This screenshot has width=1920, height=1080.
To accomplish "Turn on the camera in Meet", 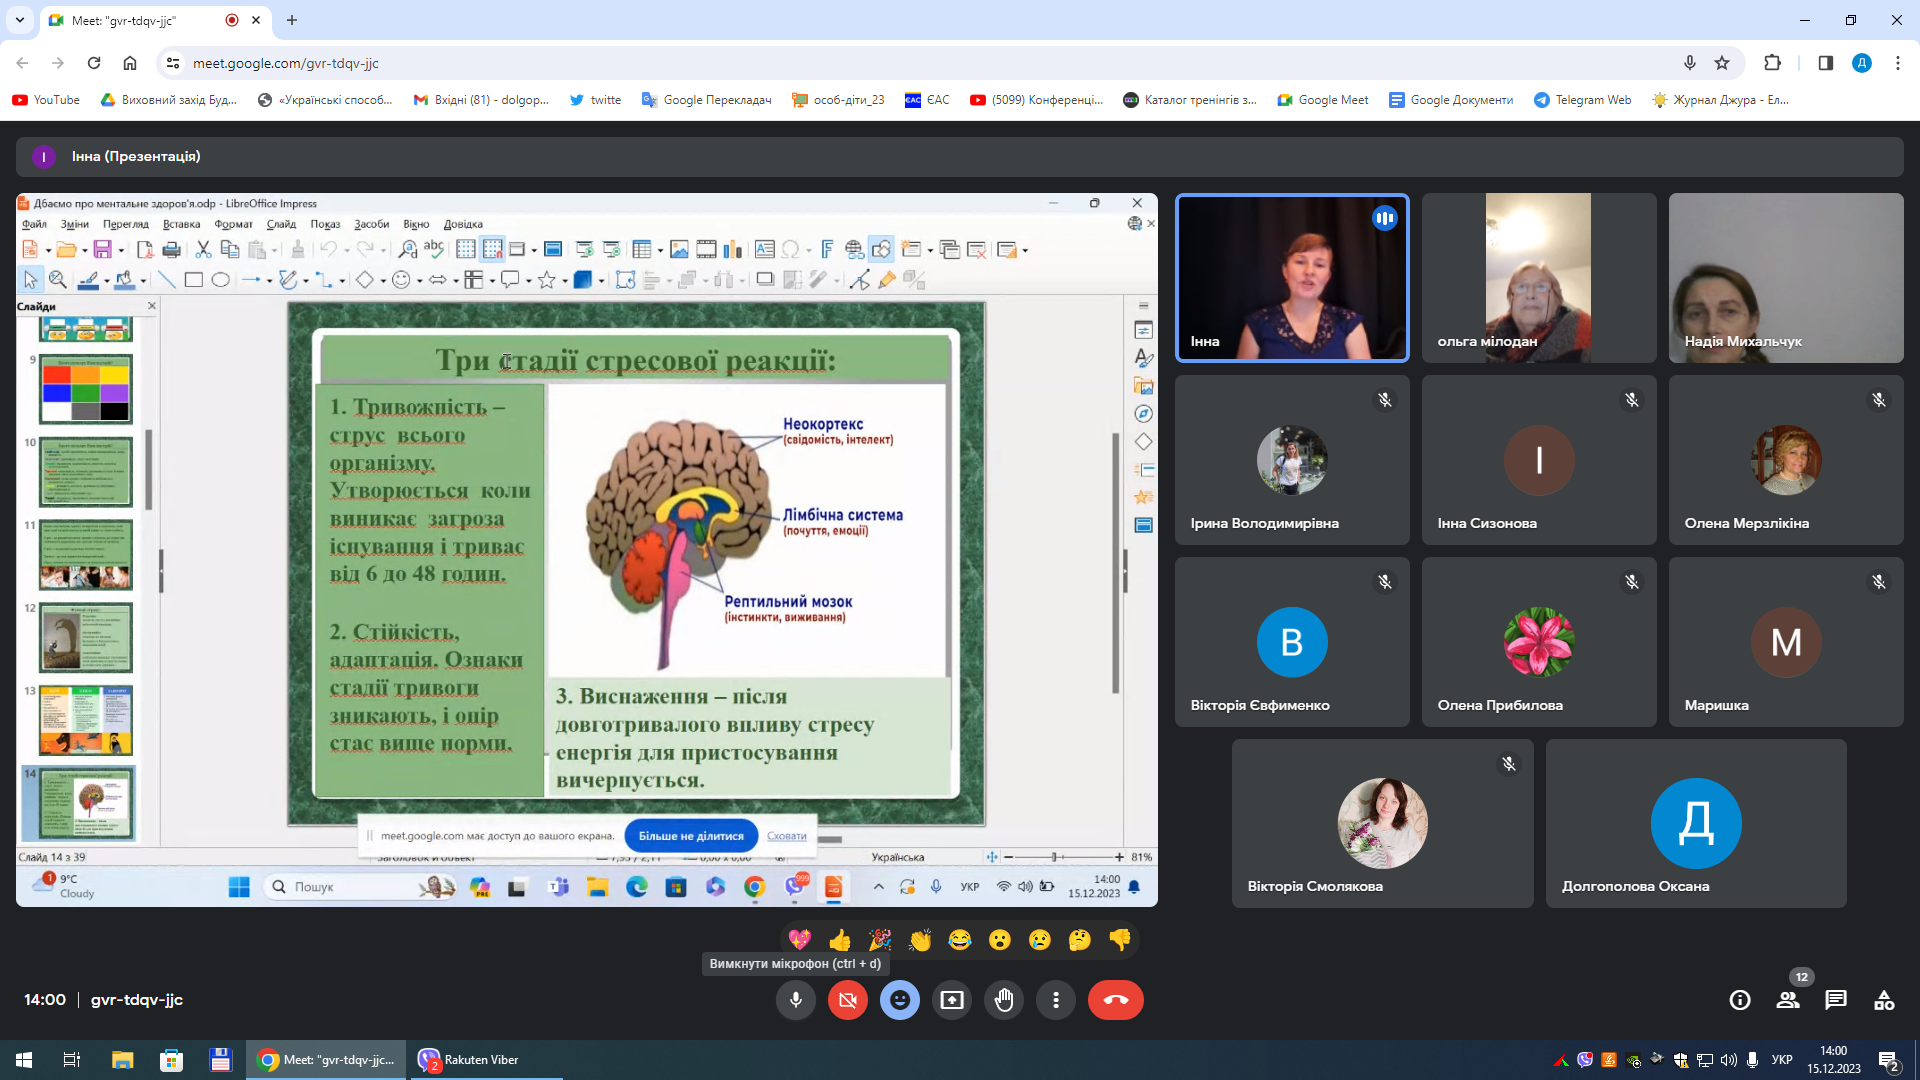I will [848, 1000].
